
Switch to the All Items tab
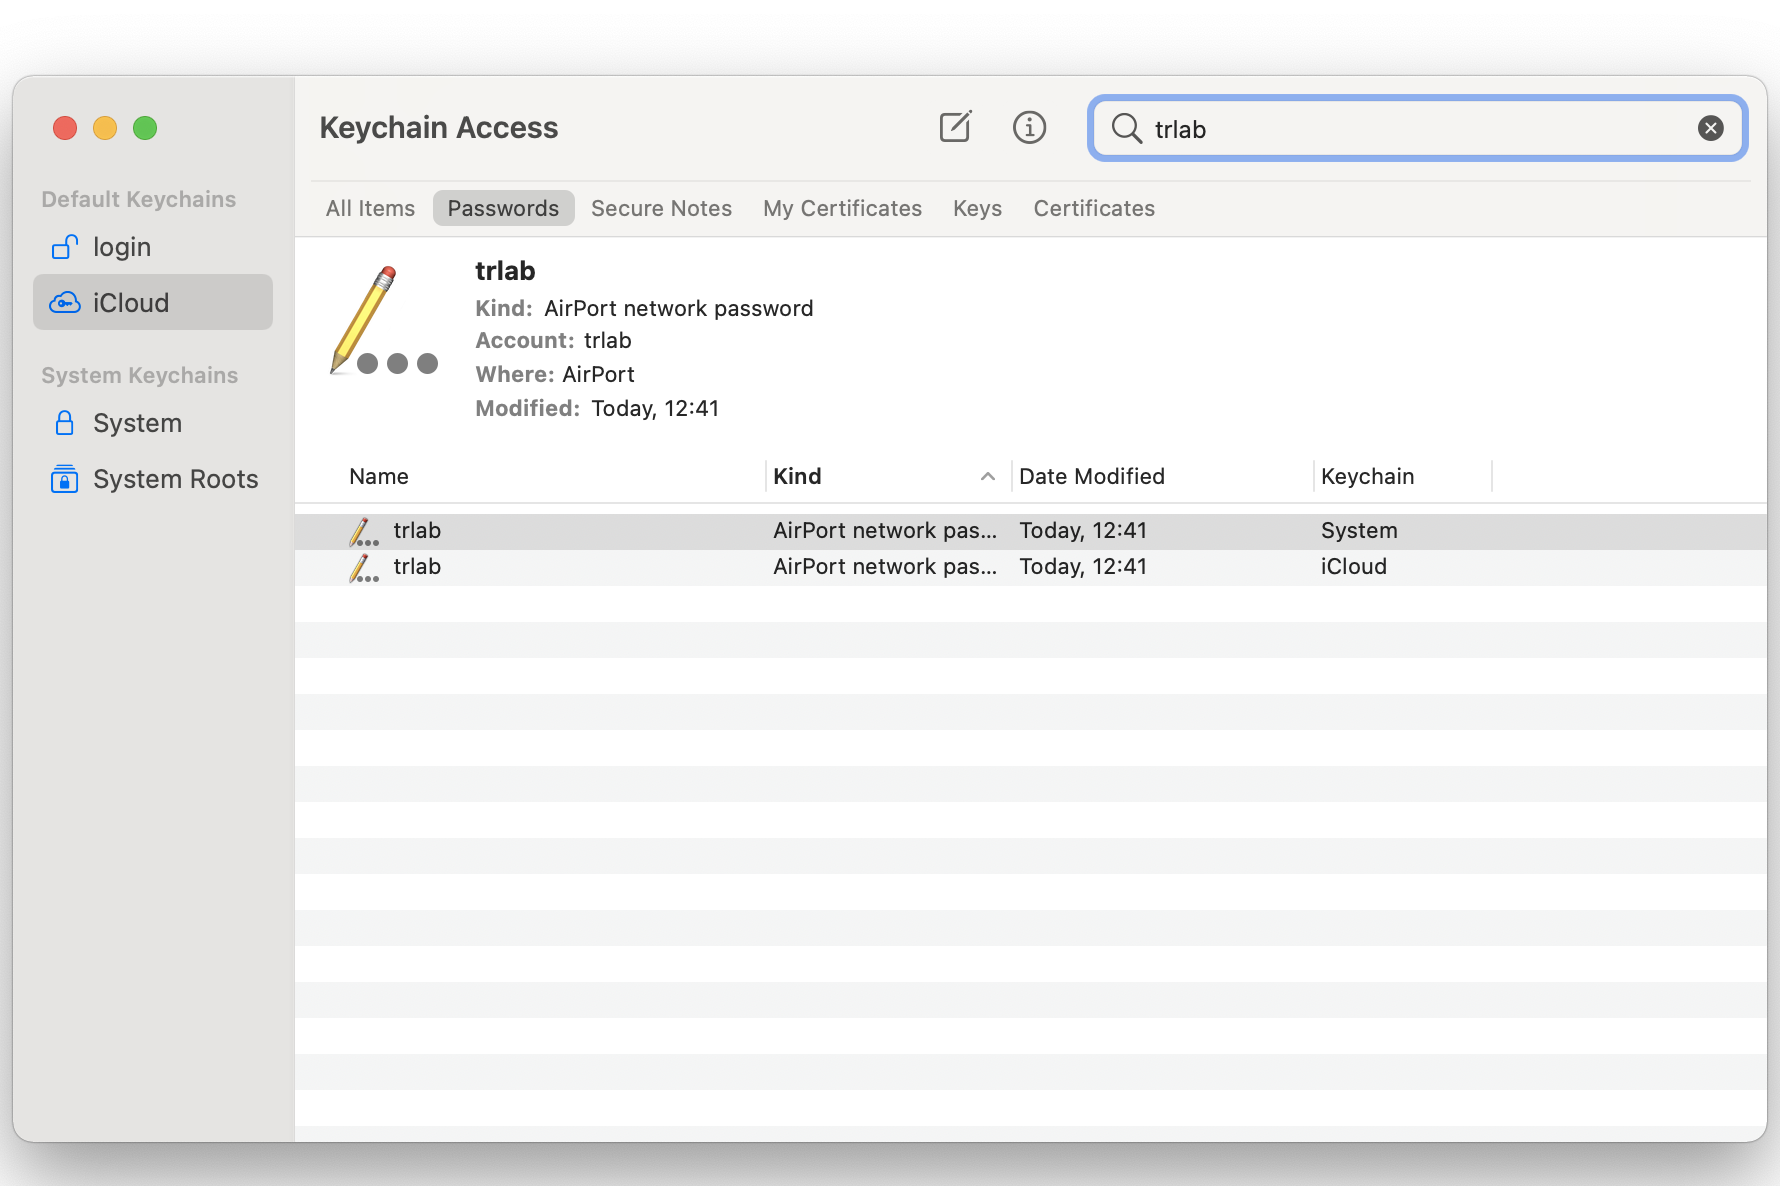click(x=370, y=208)
